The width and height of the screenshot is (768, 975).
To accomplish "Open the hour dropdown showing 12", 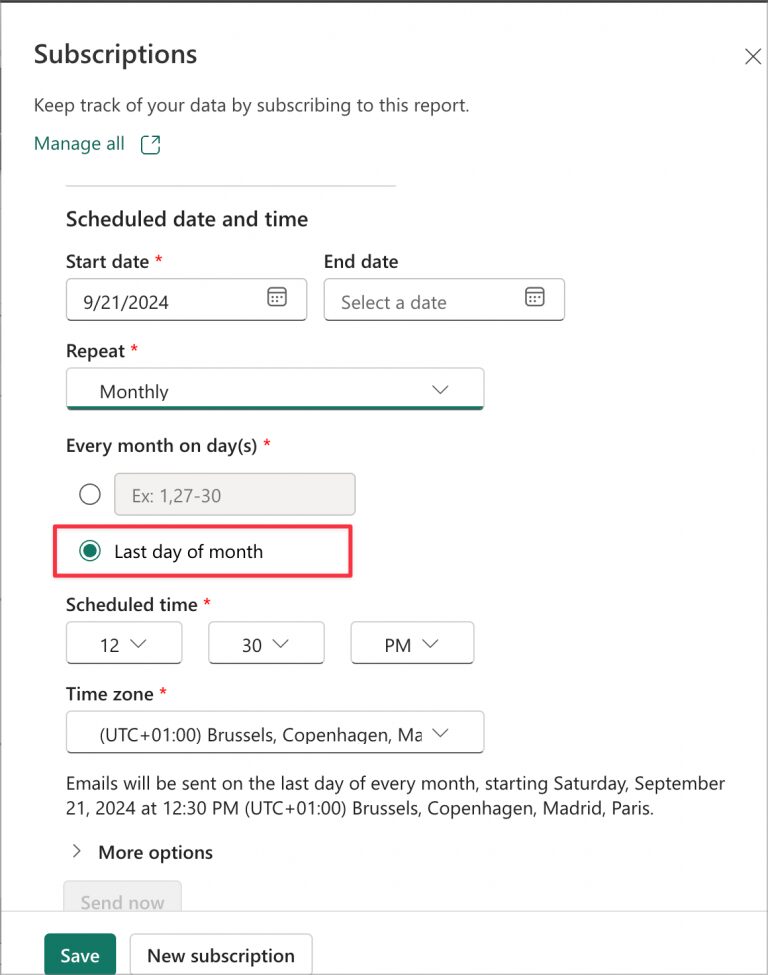I will click(124, 644).
